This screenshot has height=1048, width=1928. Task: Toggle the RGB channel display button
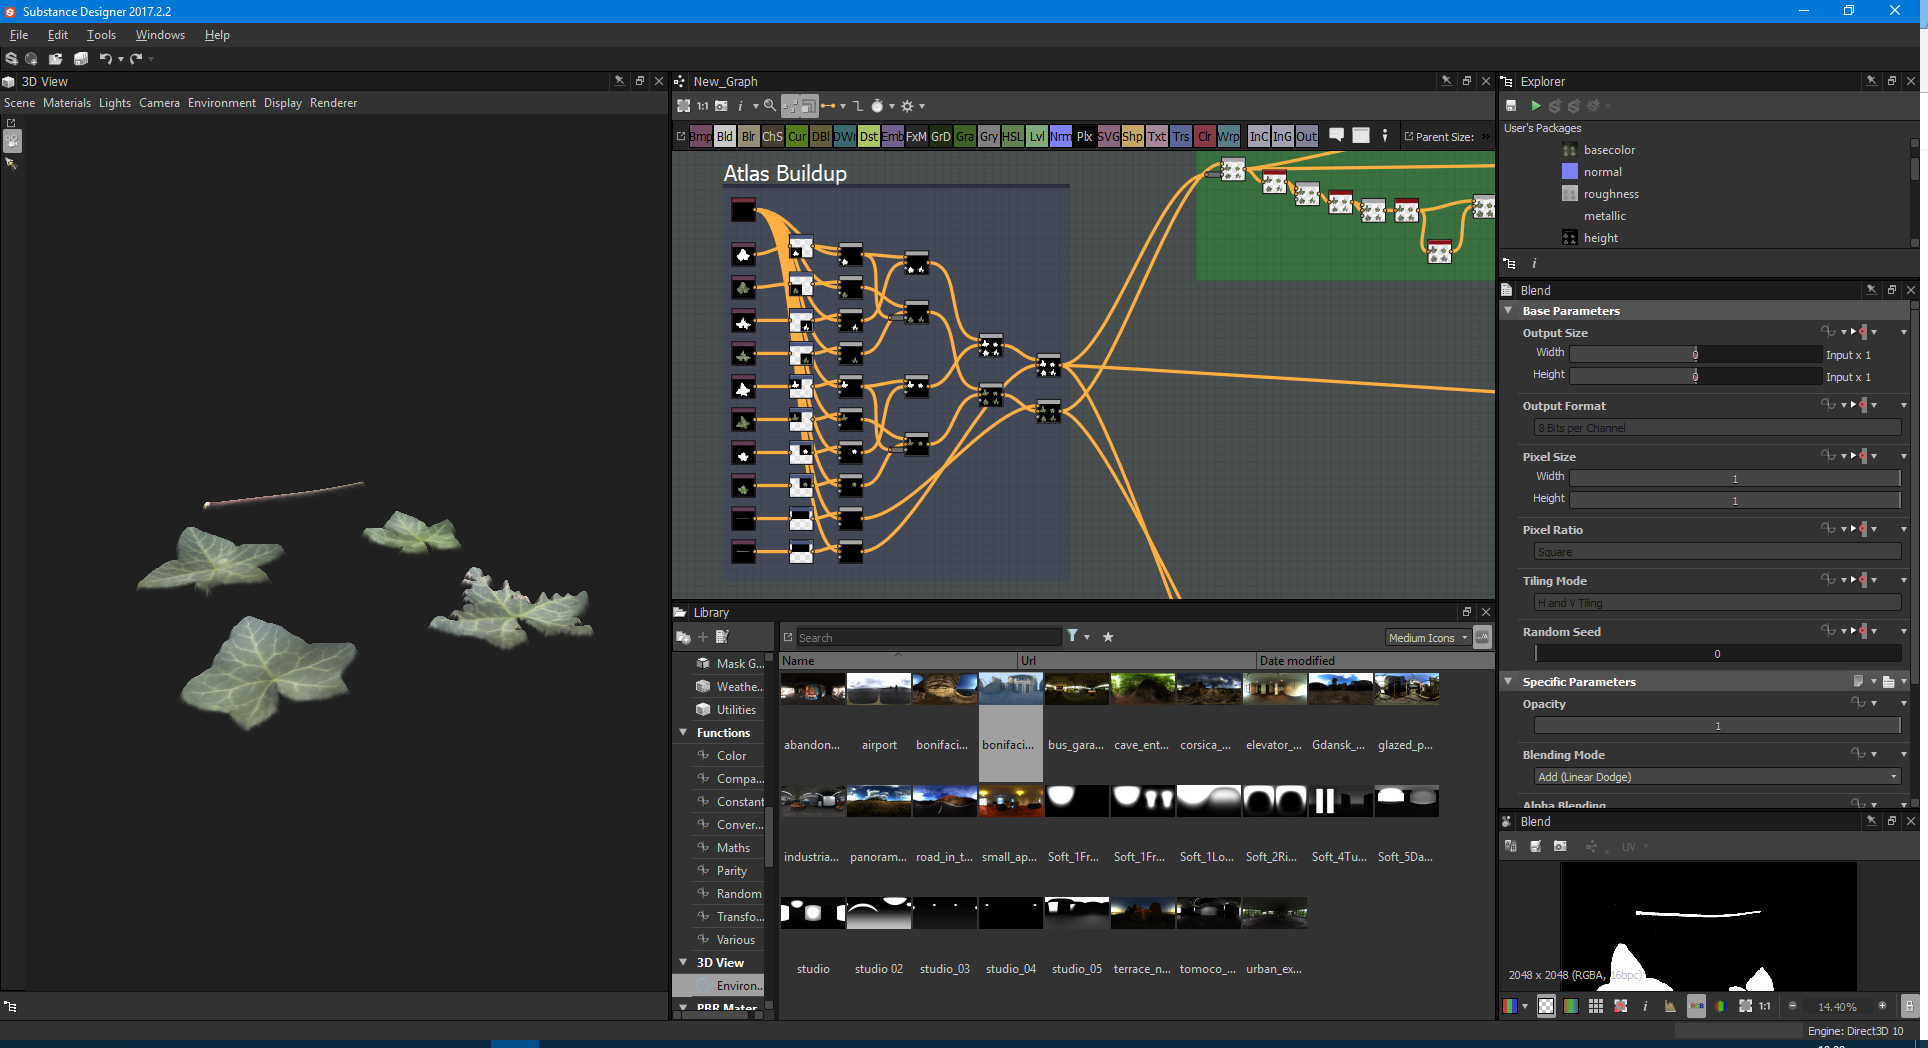[1510, 1006]
